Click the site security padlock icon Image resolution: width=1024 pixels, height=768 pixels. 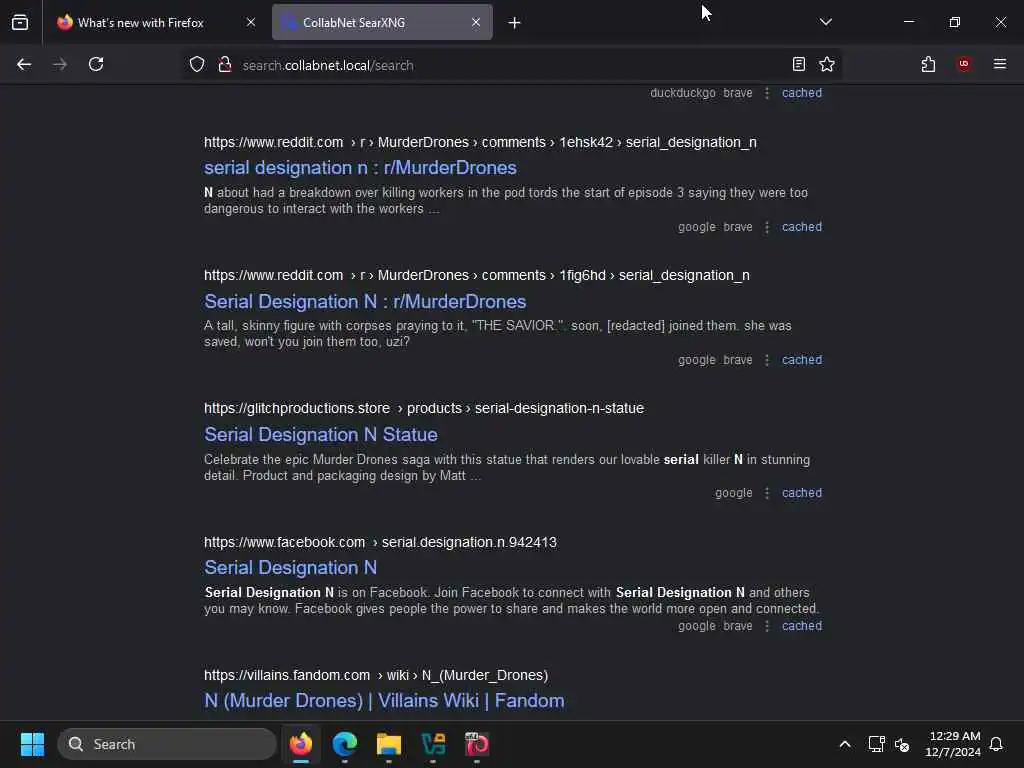[225, 65]
